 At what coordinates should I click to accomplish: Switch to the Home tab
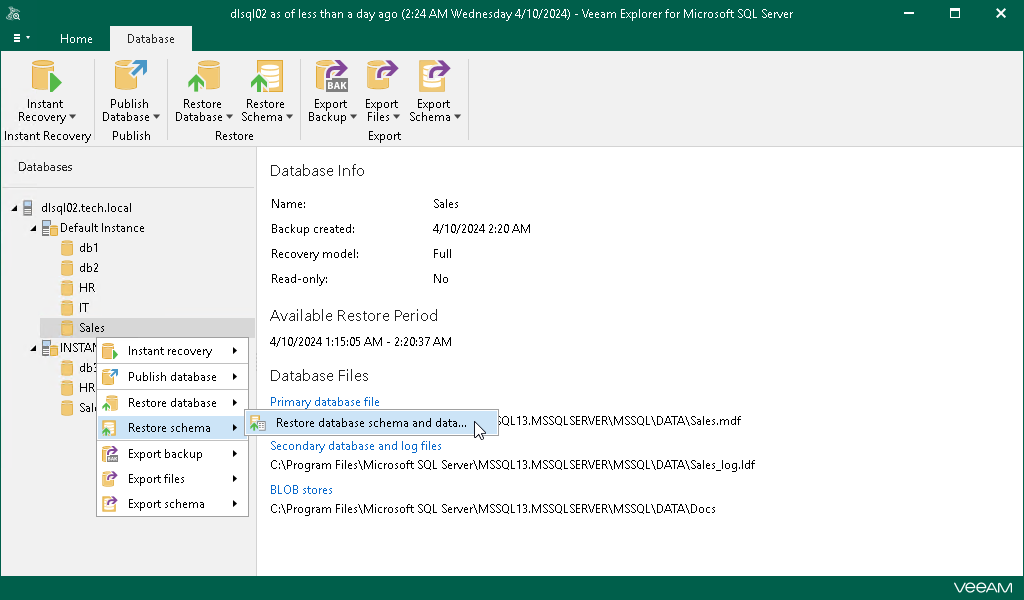tap(76, 39)
